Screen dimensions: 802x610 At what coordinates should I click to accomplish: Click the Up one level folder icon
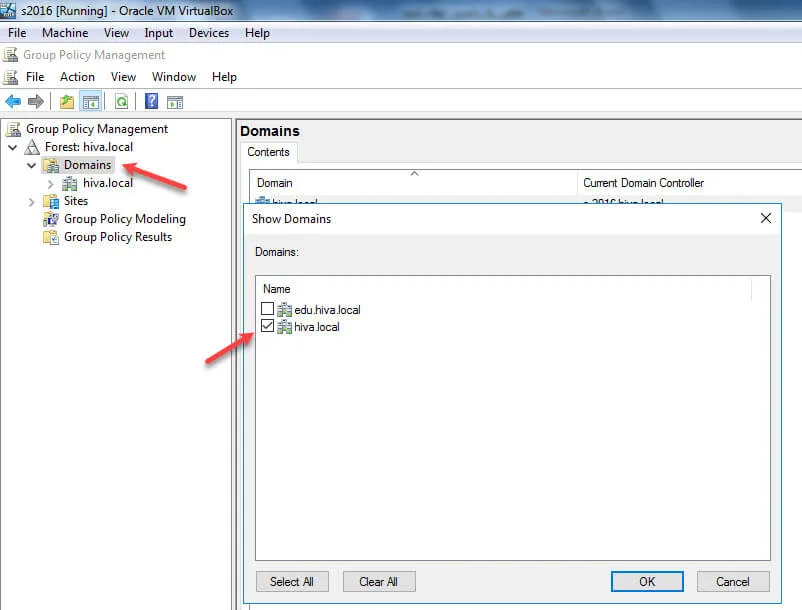click(66, 102)
